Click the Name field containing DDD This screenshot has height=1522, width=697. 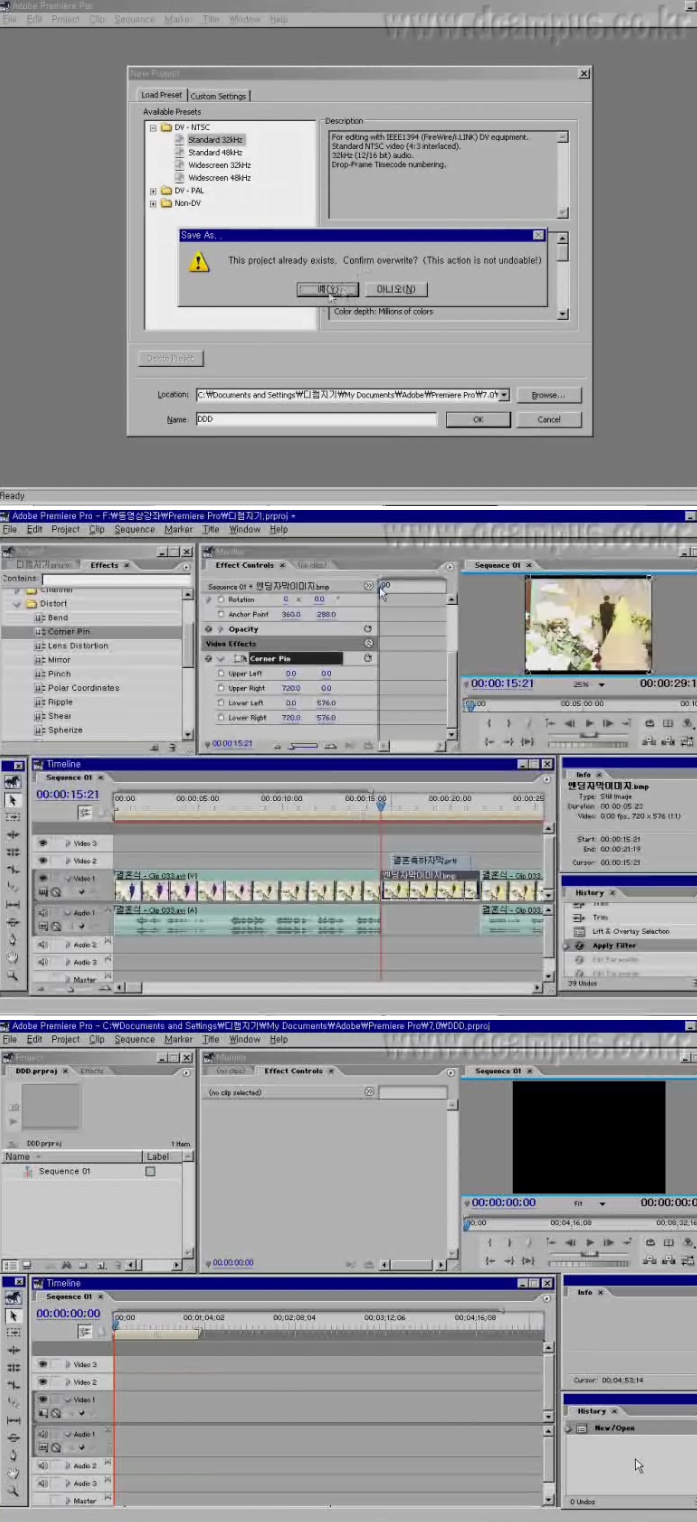point(315,419)
